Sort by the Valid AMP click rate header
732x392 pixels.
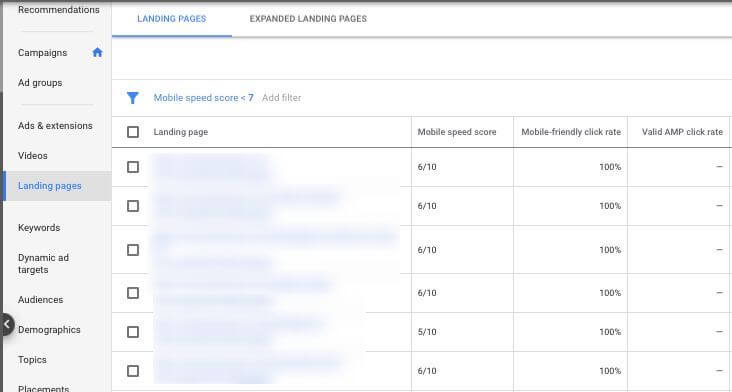click(682, 132)
